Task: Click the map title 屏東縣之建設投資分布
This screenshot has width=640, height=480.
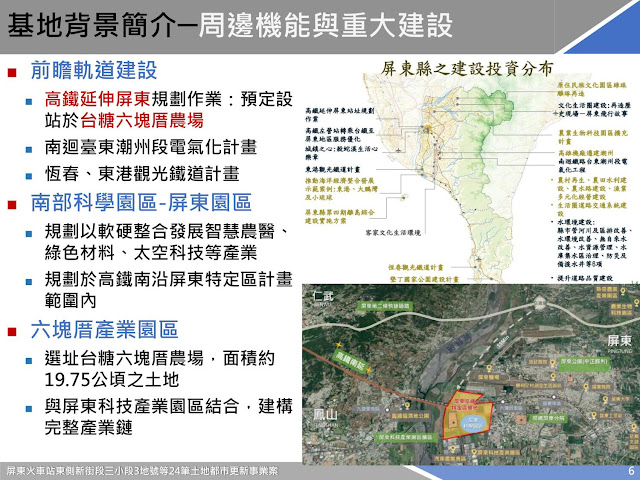Action: [x=467, y=69]
